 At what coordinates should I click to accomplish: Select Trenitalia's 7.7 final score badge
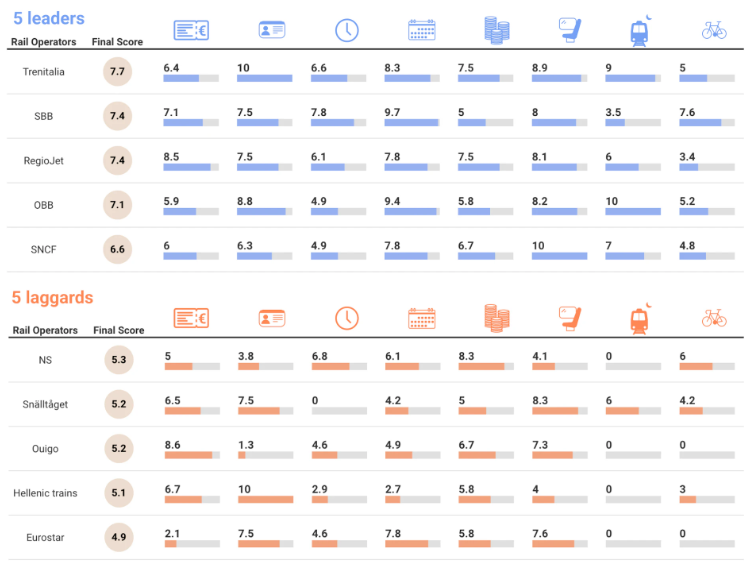[117, 72]
